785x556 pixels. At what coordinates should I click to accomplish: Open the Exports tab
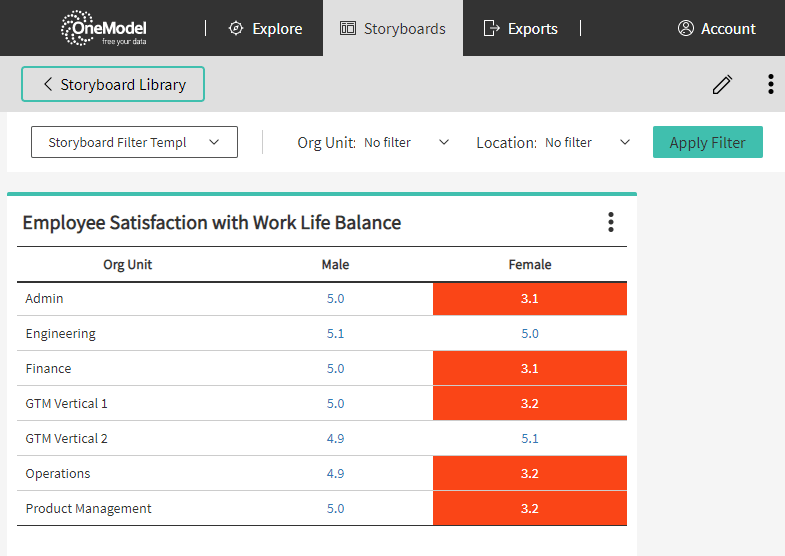pyautogui.click(x=520, y=29)
